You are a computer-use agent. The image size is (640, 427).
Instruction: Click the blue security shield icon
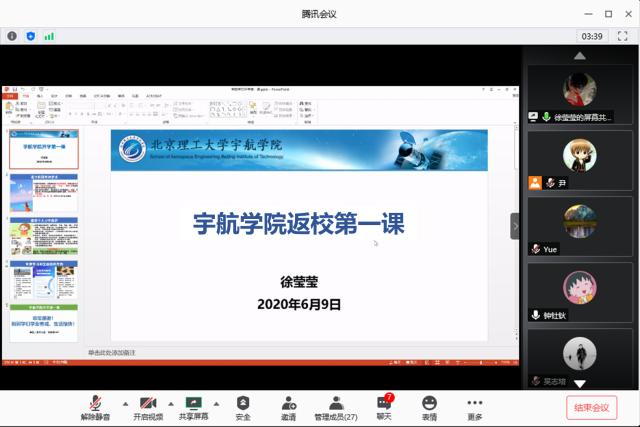30,36
